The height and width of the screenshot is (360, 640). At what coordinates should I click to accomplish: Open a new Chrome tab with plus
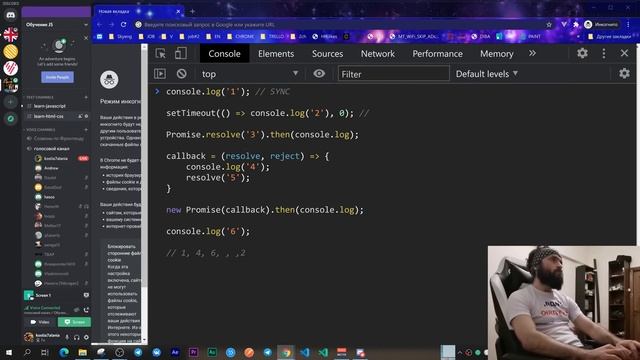192,11
